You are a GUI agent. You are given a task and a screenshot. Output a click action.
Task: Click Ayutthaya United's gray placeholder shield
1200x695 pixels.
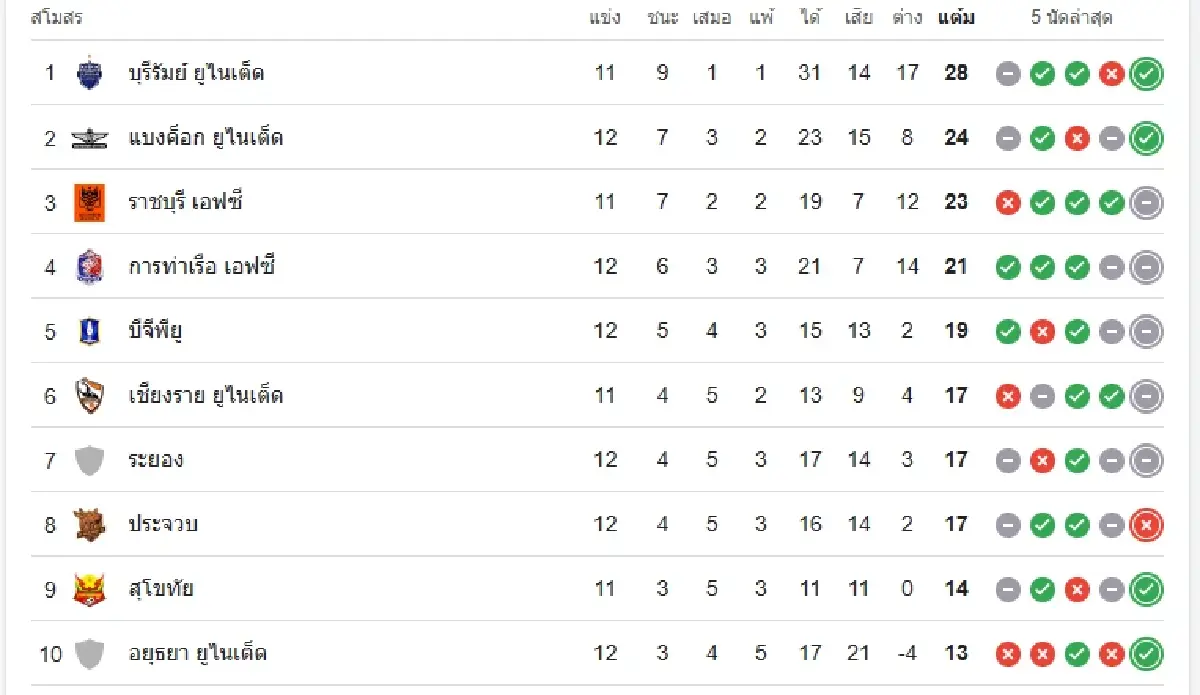click(89, 654)
